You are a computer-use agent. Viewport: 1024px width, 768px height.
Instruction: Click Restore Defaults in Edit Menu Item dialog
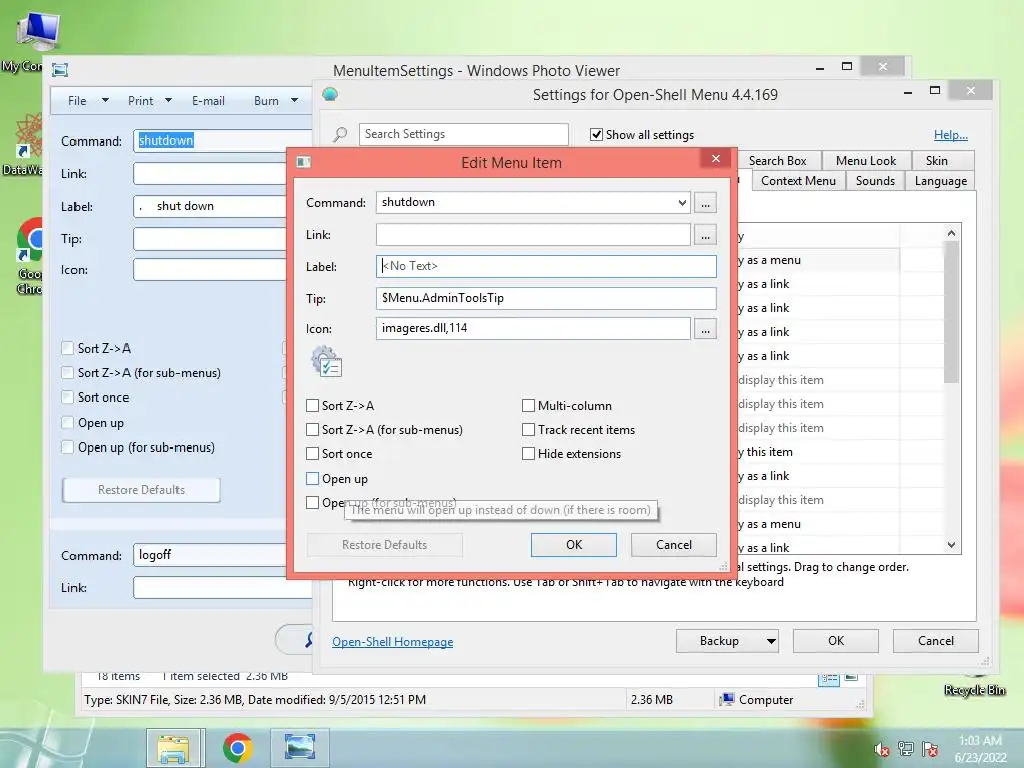pyautogui.click(x=384, y=545)
